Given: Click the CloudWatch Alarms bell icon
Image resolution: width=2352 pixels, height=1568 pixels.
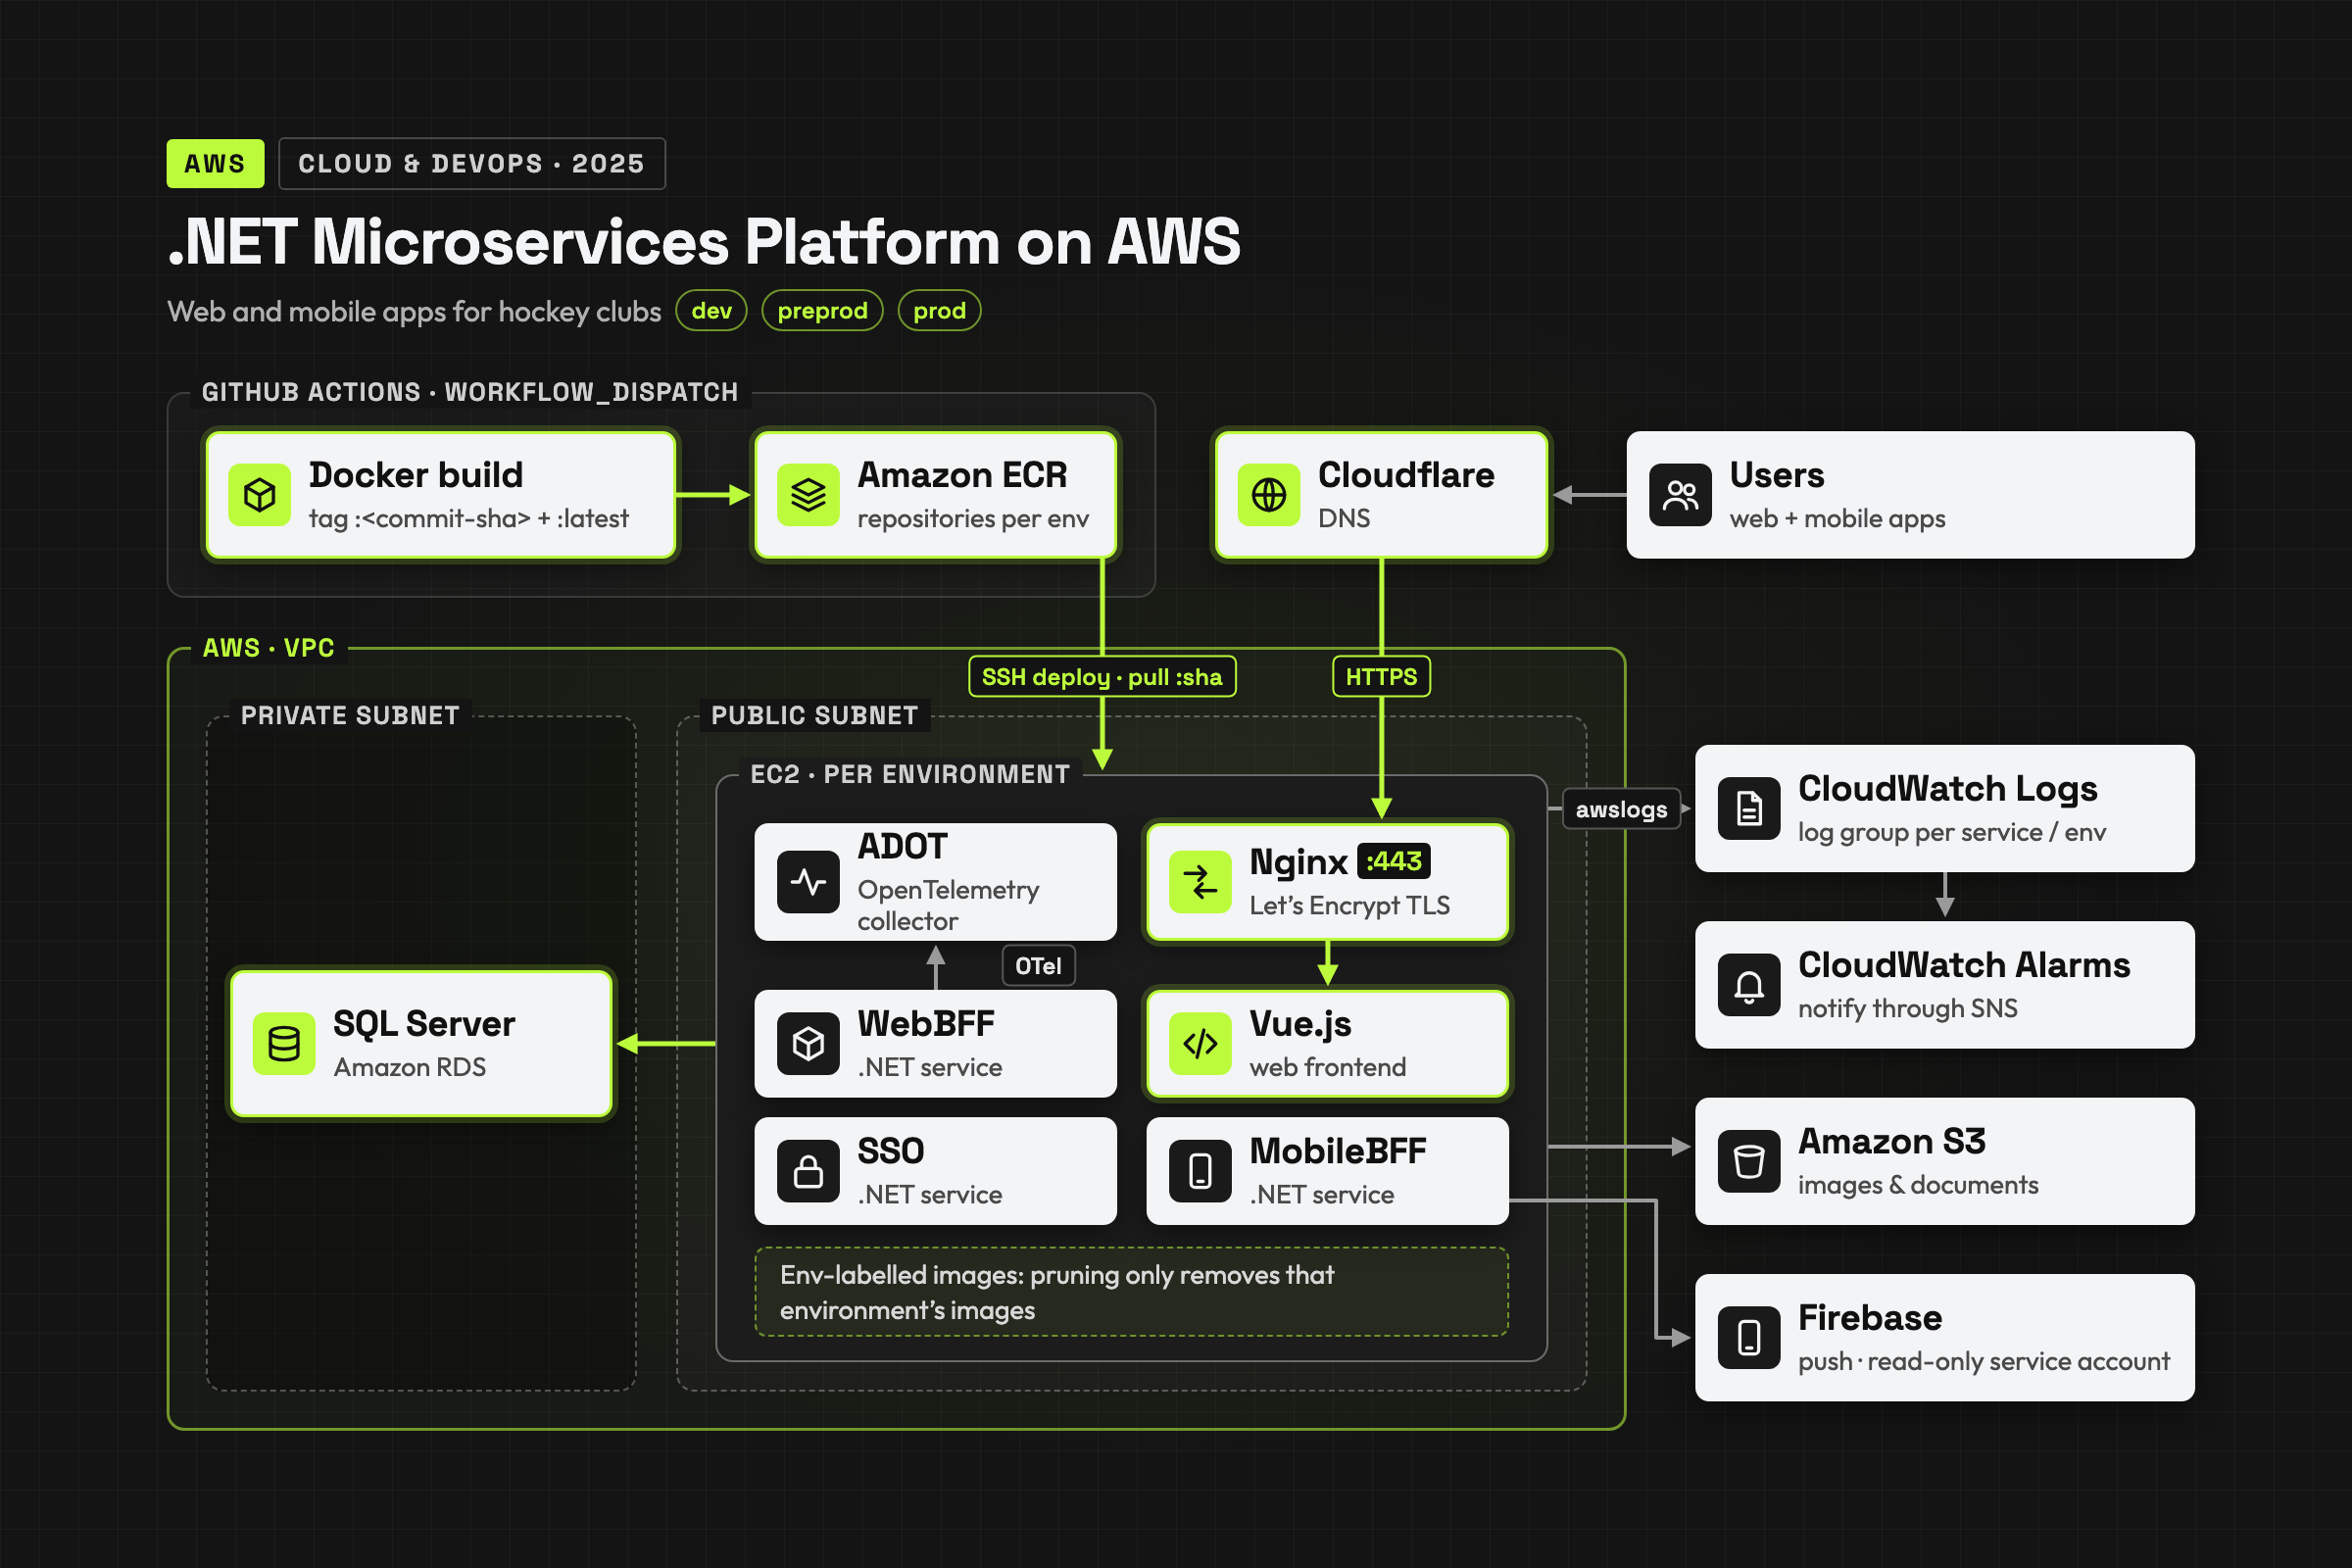Looking at the screenshot, I should point(1749,985).
